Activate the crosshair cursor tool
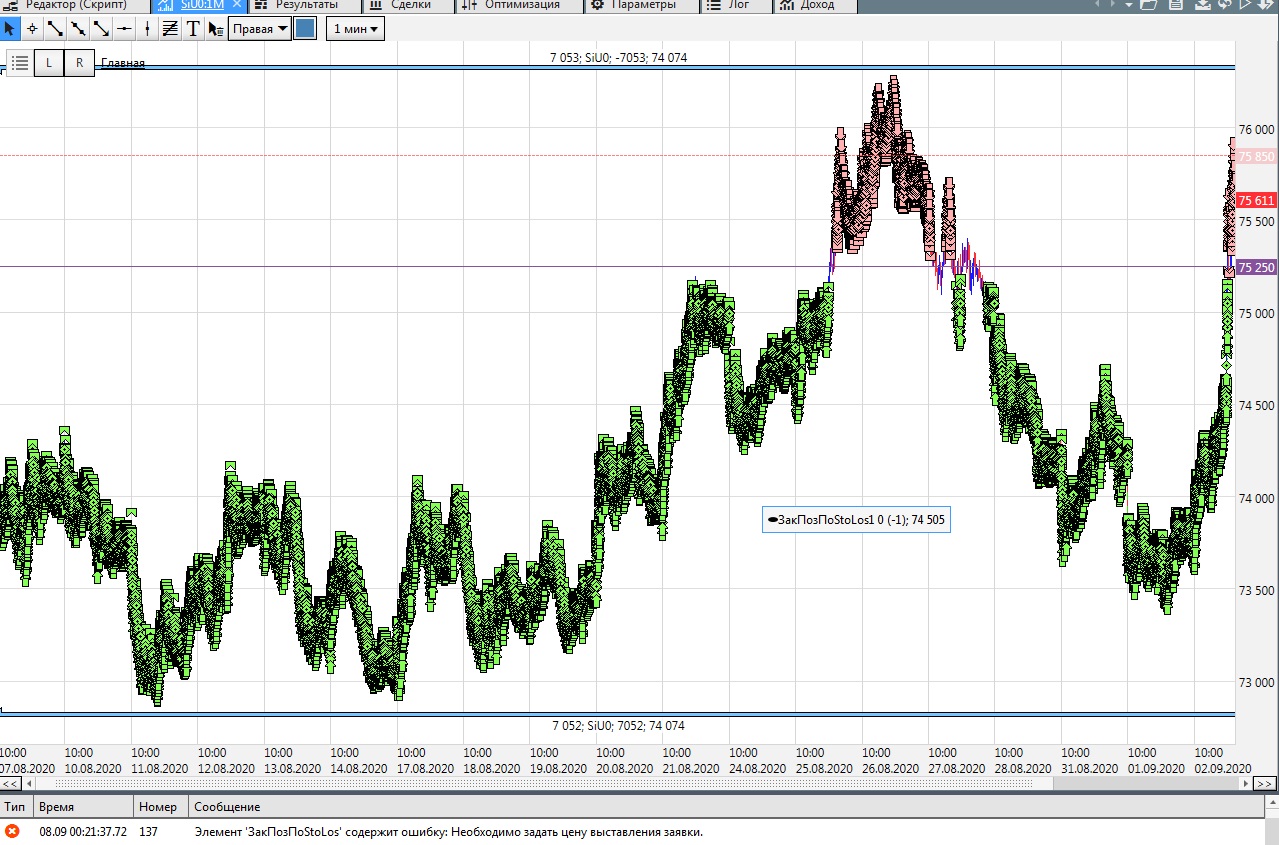The height and width of the screenshot is (845, 1279). 32,29
